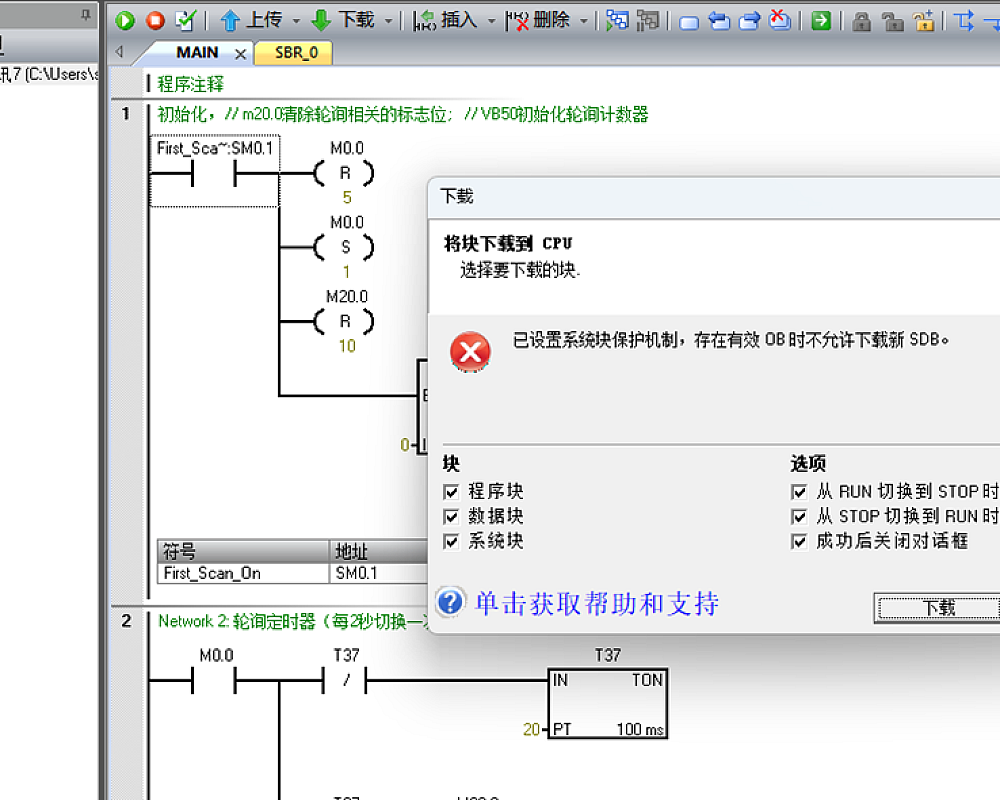Image resolution: width=1000 pixels, height=800 pixels.
Task: Click the program status monitoring icon
Action: coord(618,21)
